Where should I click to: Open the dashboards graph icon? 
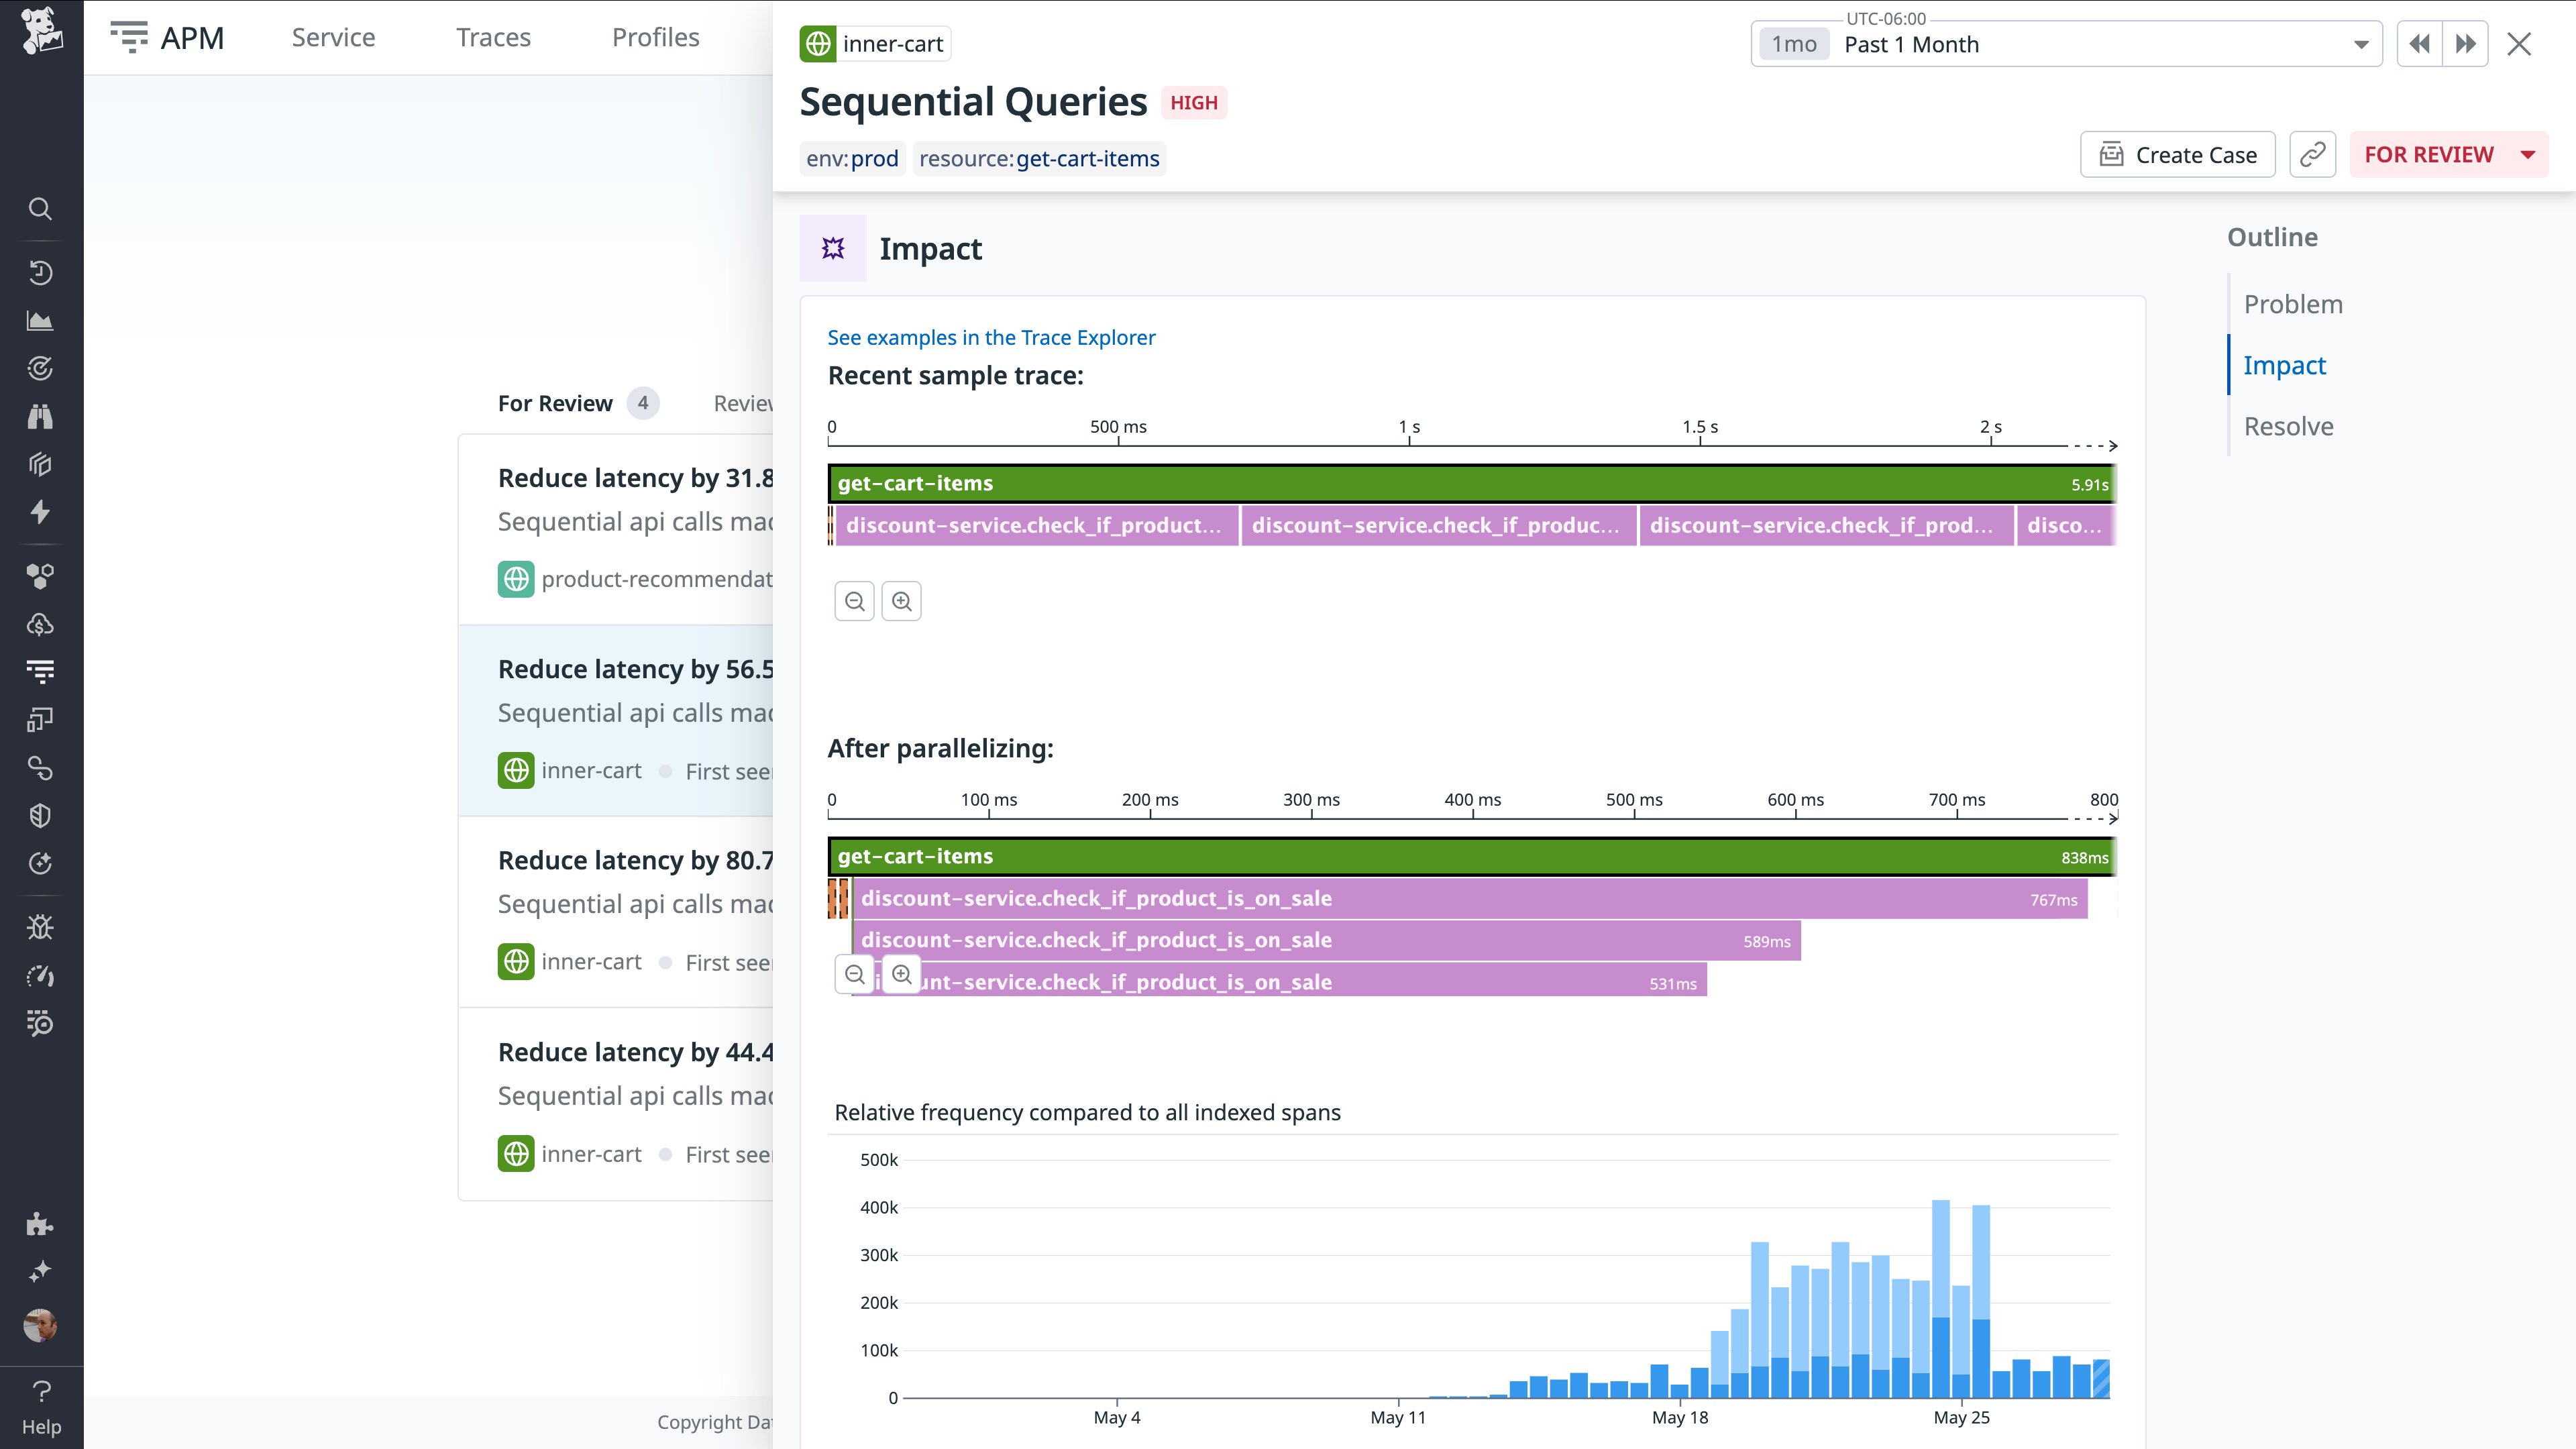40,320
